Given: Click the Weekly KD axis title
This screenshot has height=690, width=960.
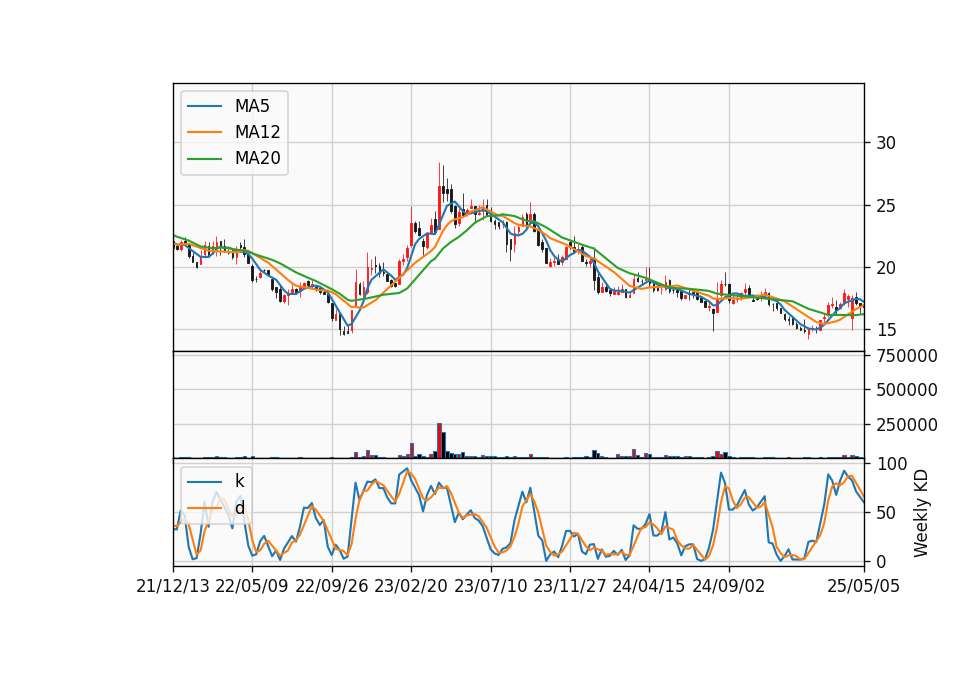Looking at the screenshot, I should tap(921, 514).
